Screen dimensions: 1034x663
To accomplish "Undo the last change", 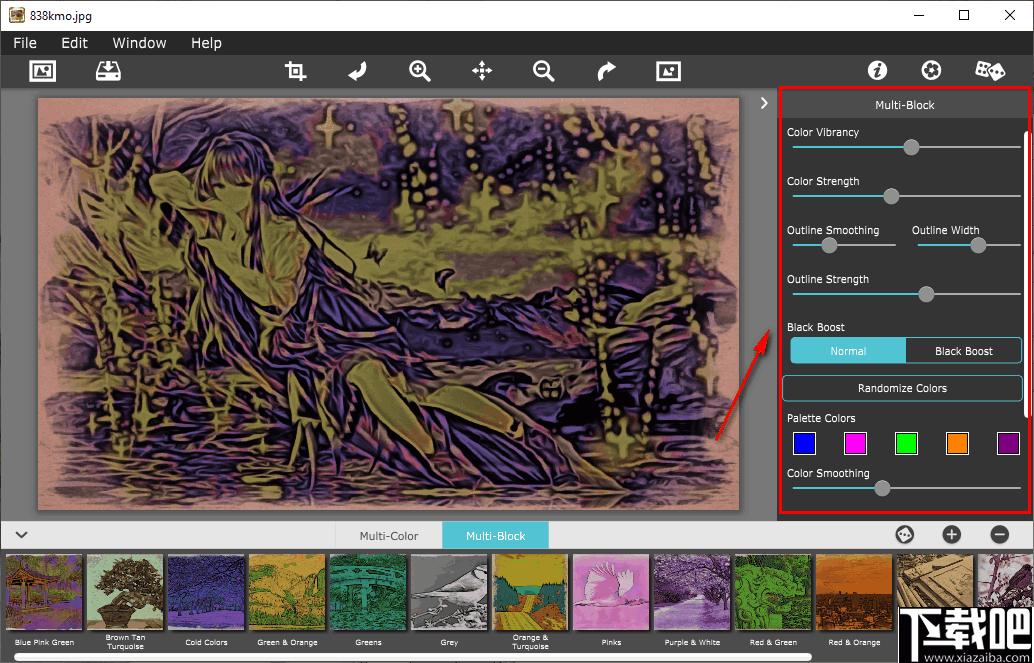I will tap(357, 71).
